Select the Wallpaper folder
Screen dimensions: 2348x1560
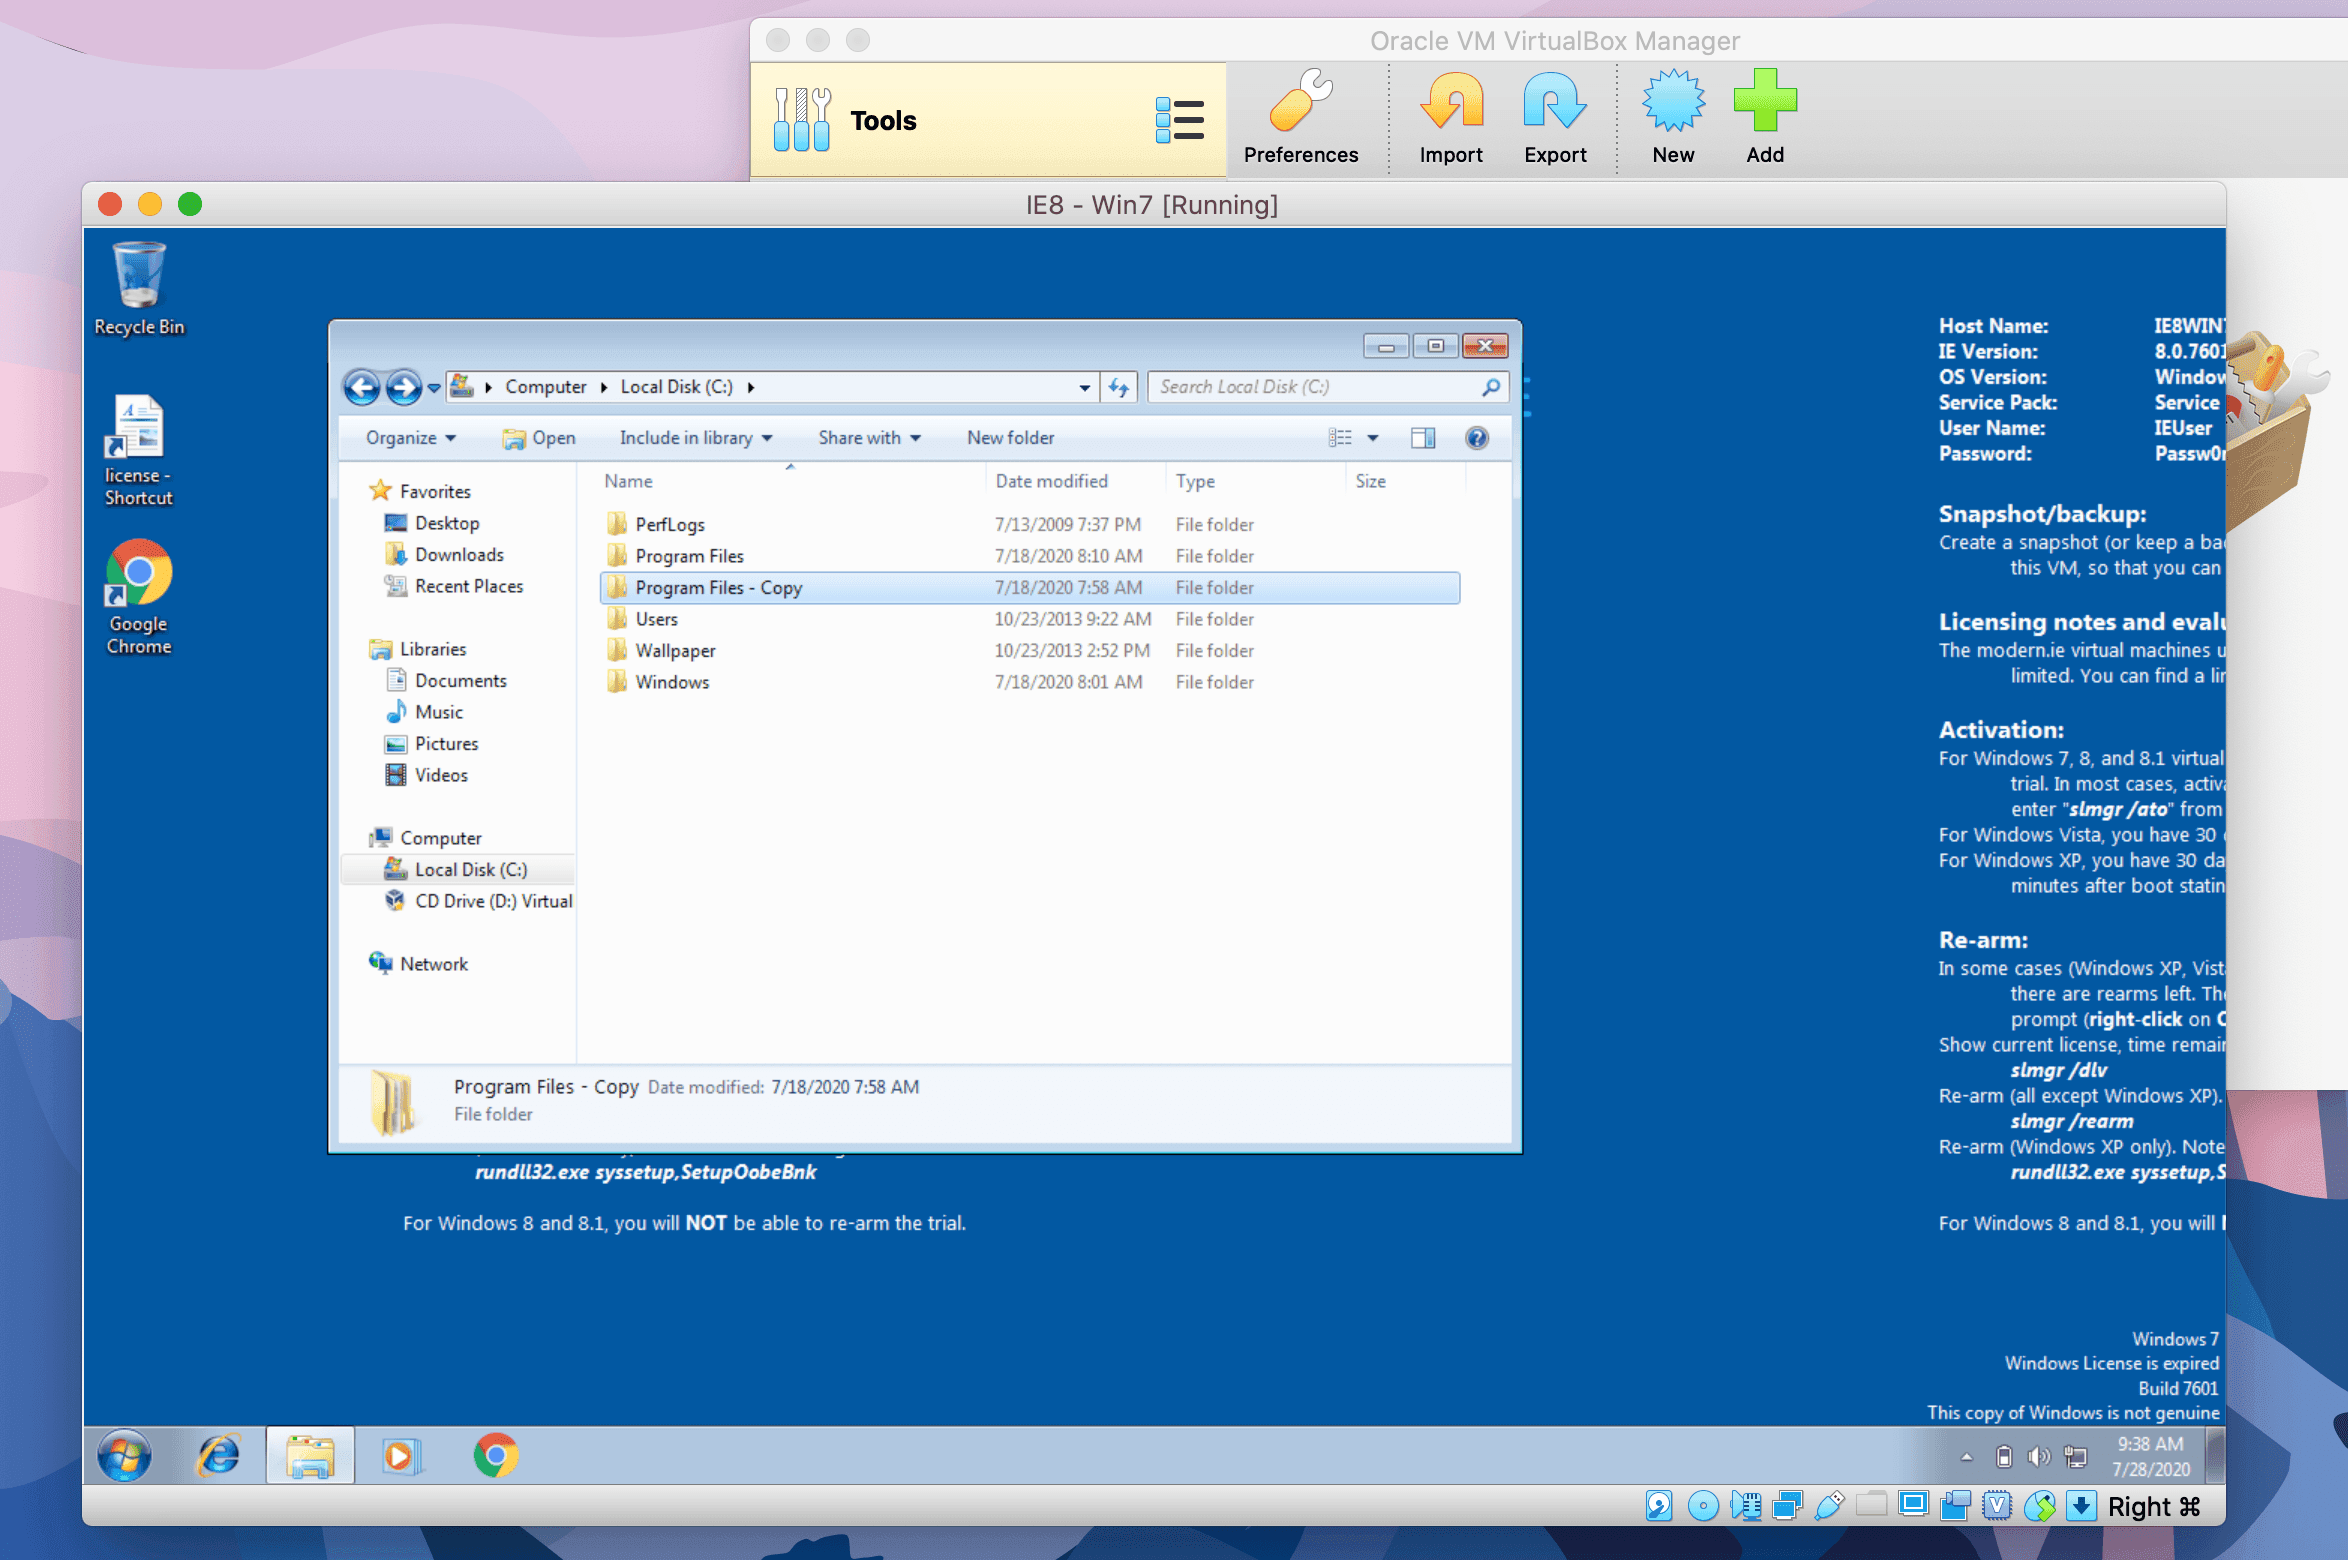1030,651
